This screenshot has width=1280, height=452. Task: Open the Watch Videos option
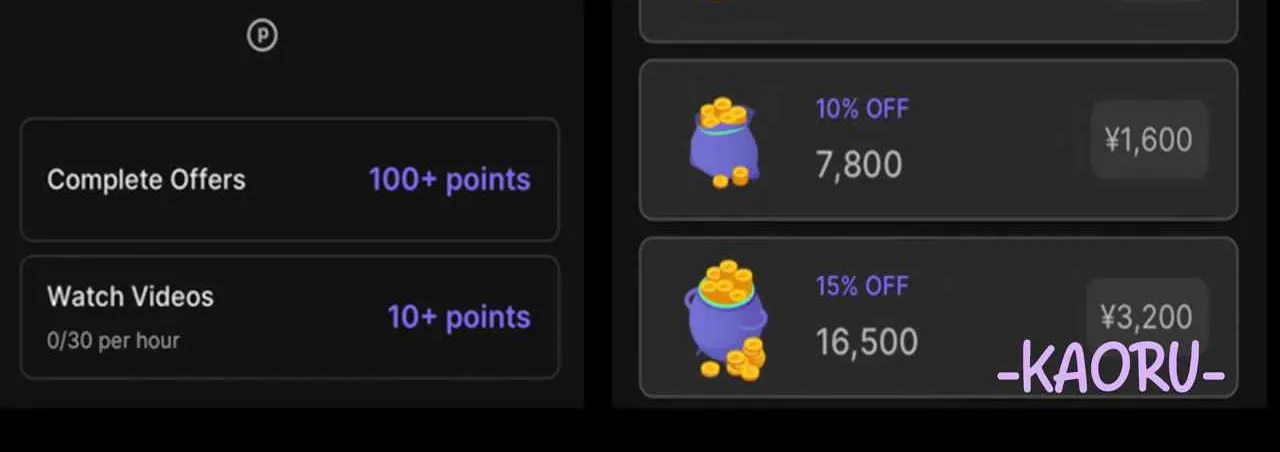pos(290,317)
